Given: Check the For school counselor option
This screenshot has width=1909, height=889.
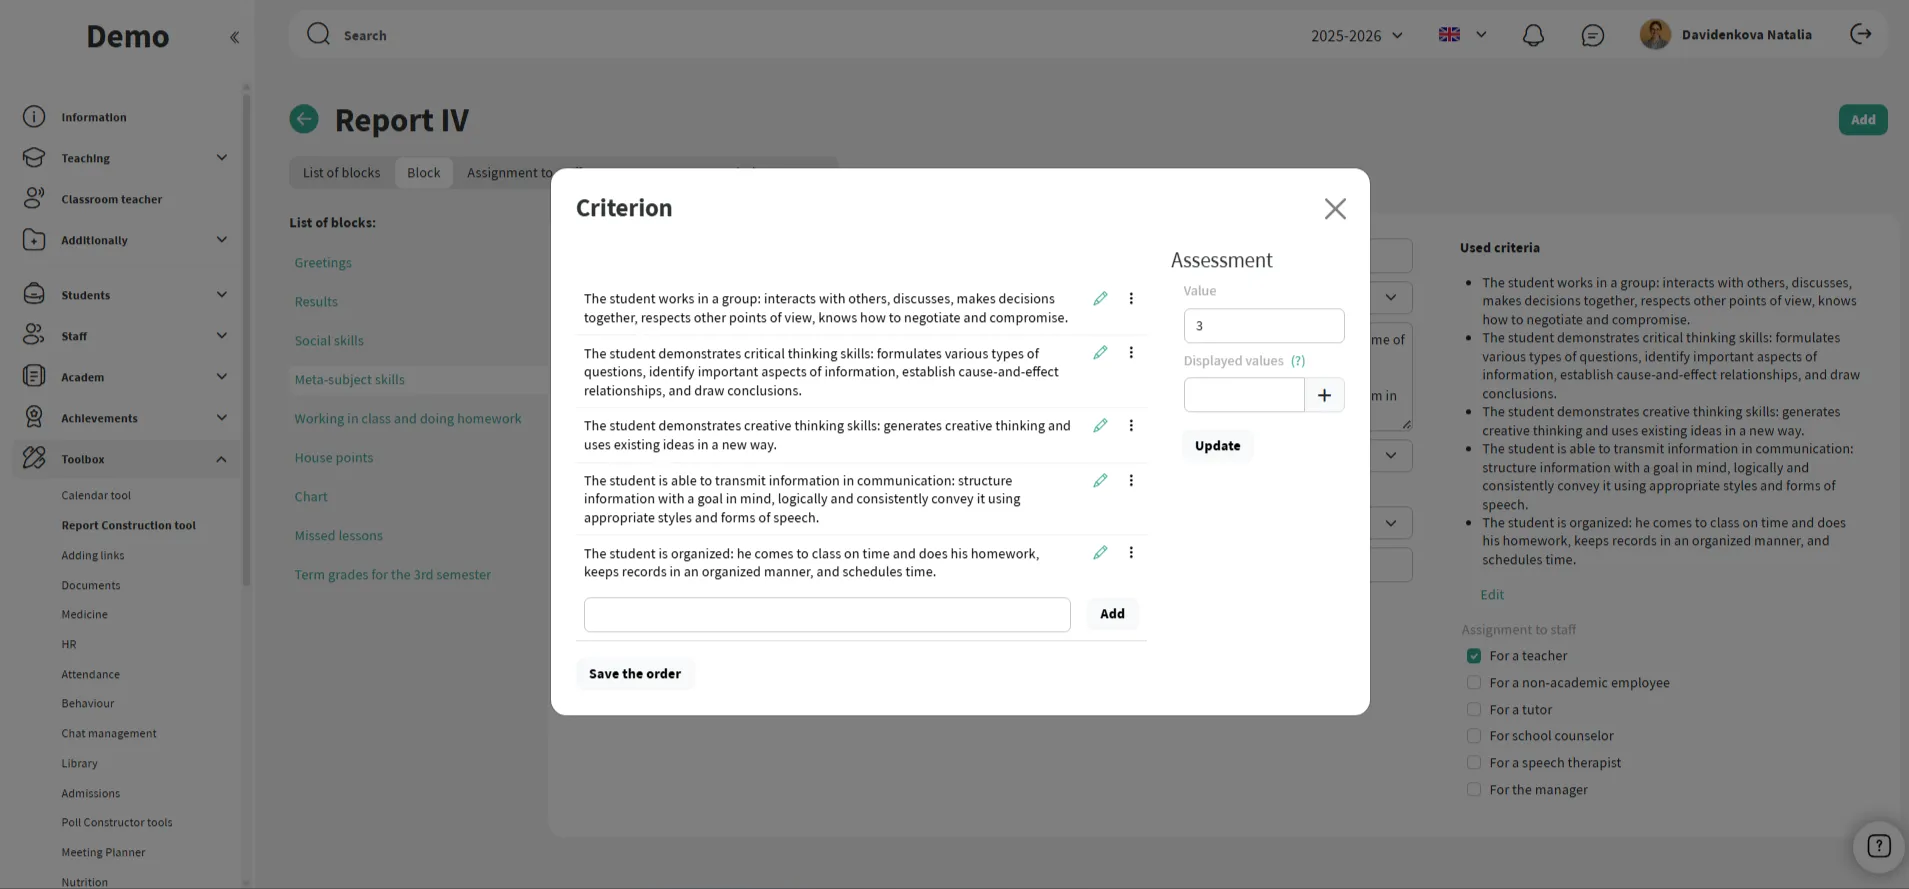Looking at the screenshot, I should (x=1474, y=736).
